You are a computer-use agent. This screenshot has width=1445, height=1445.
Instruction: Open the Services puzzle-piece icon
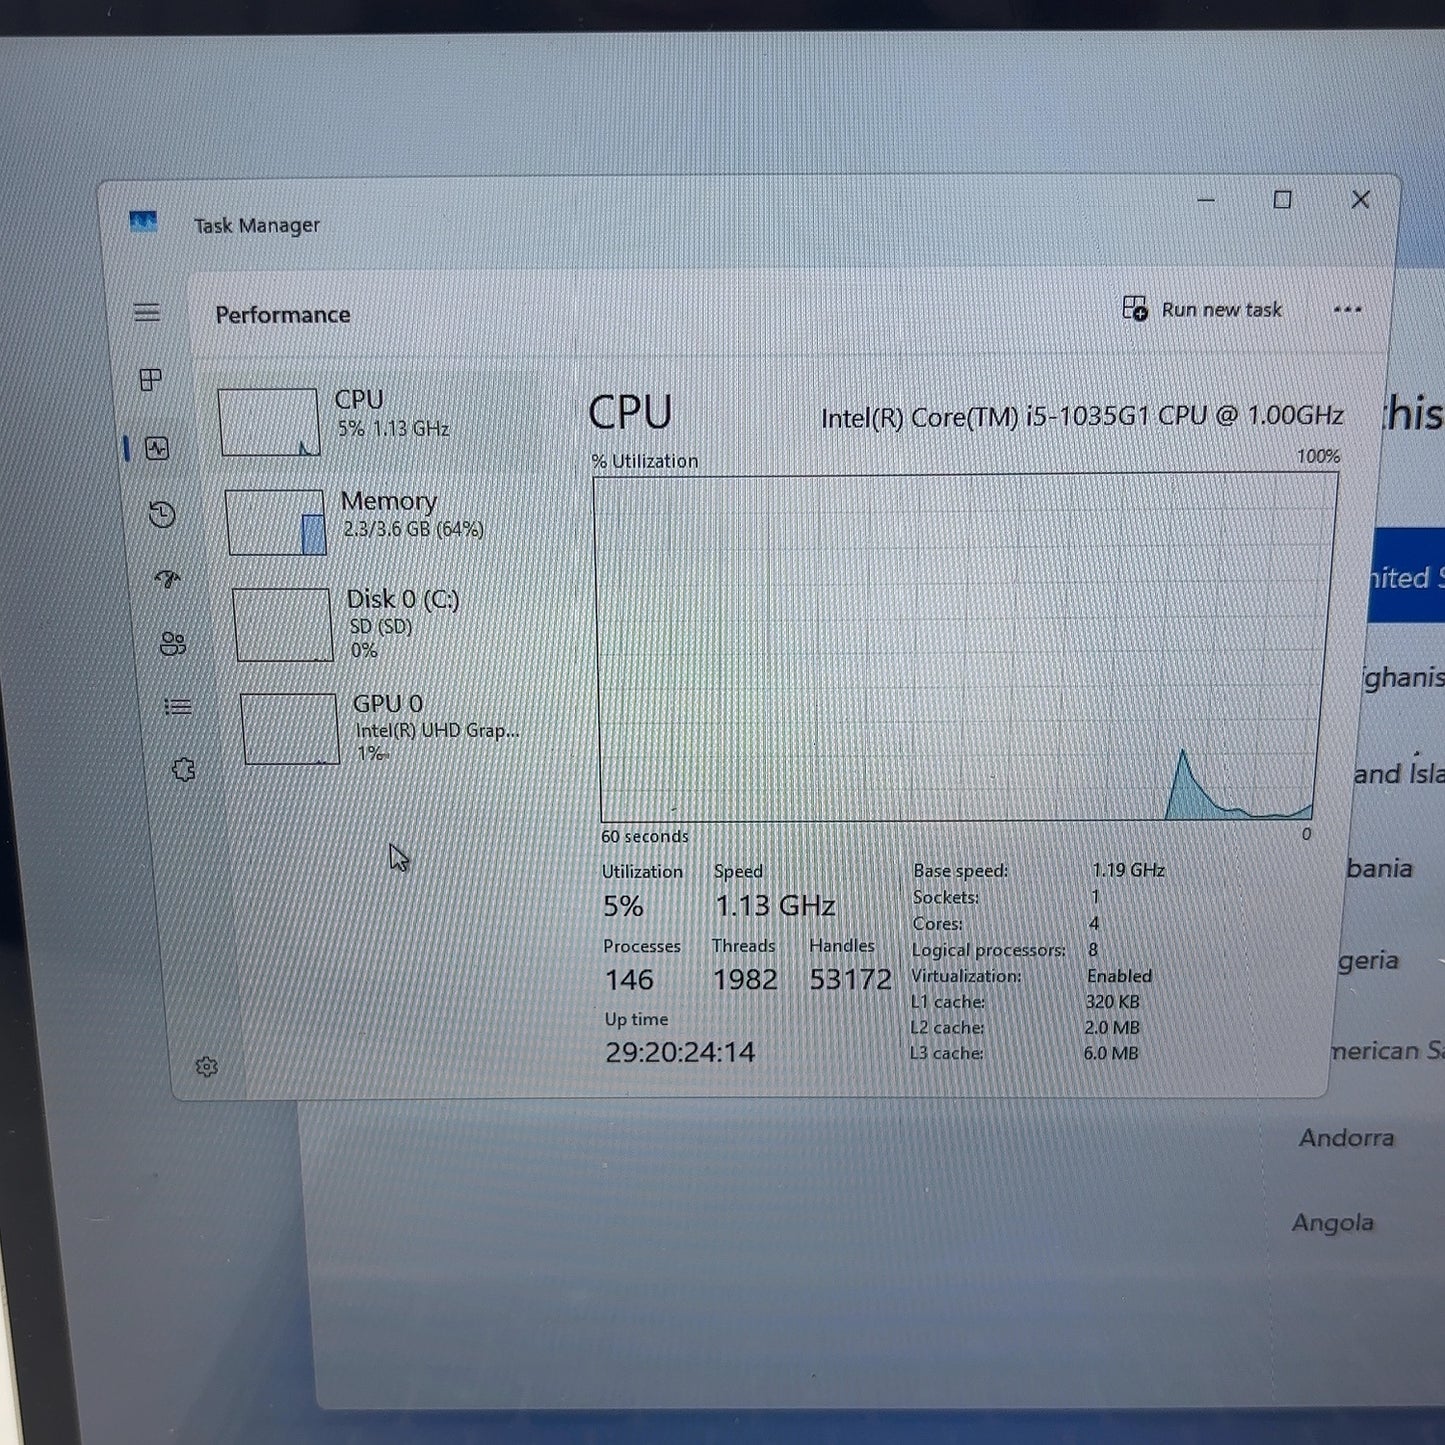tap(183, 769)
